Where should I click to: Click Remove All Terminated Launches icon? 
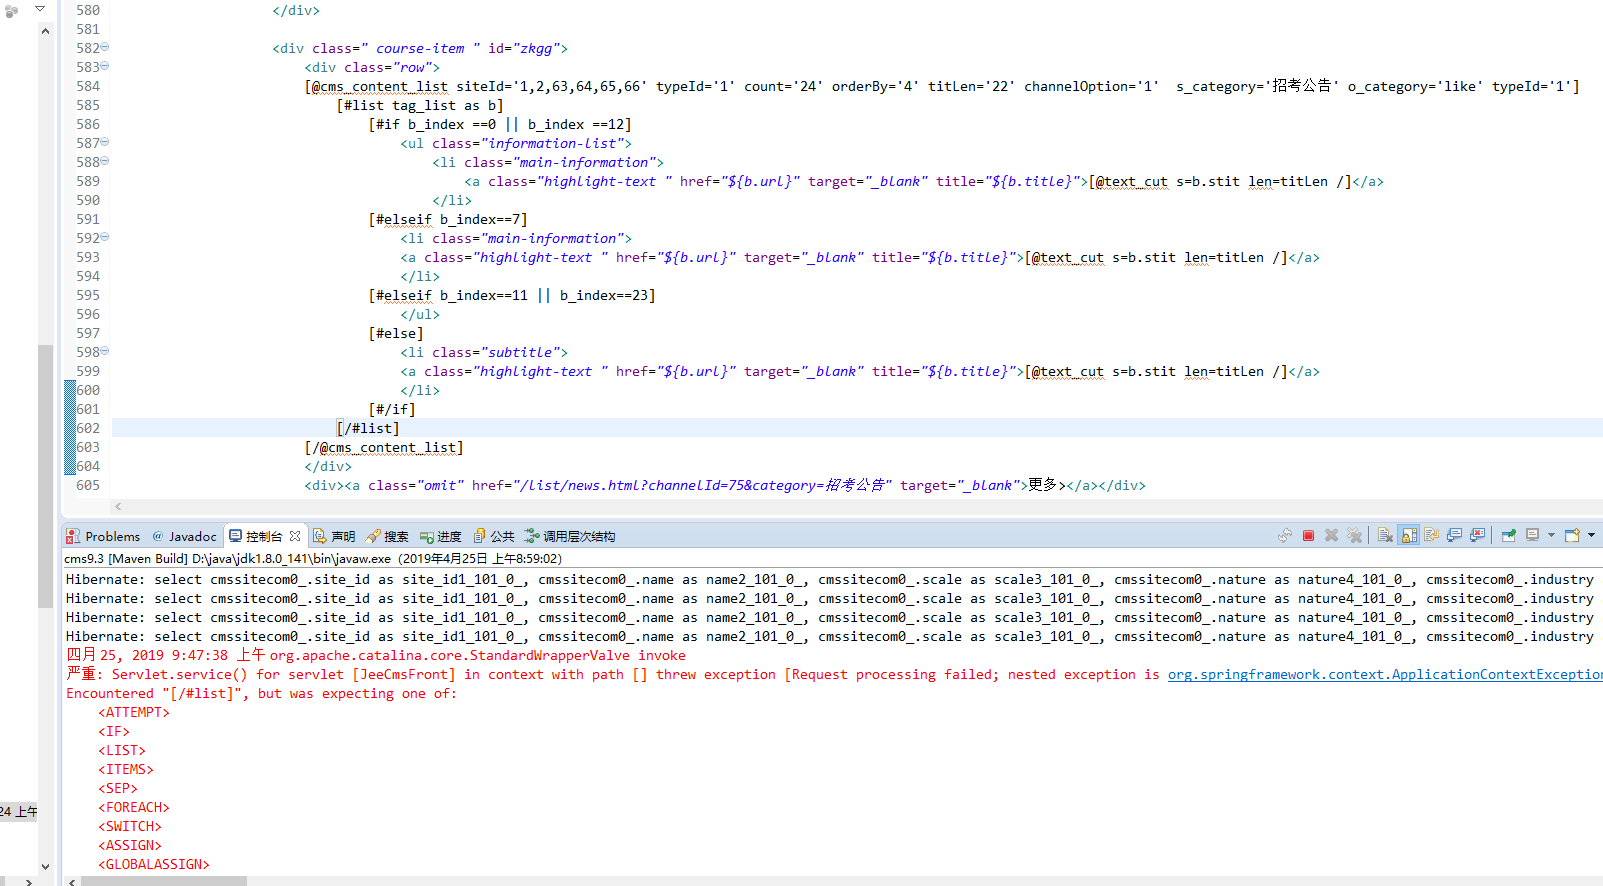coord(1355,536)
